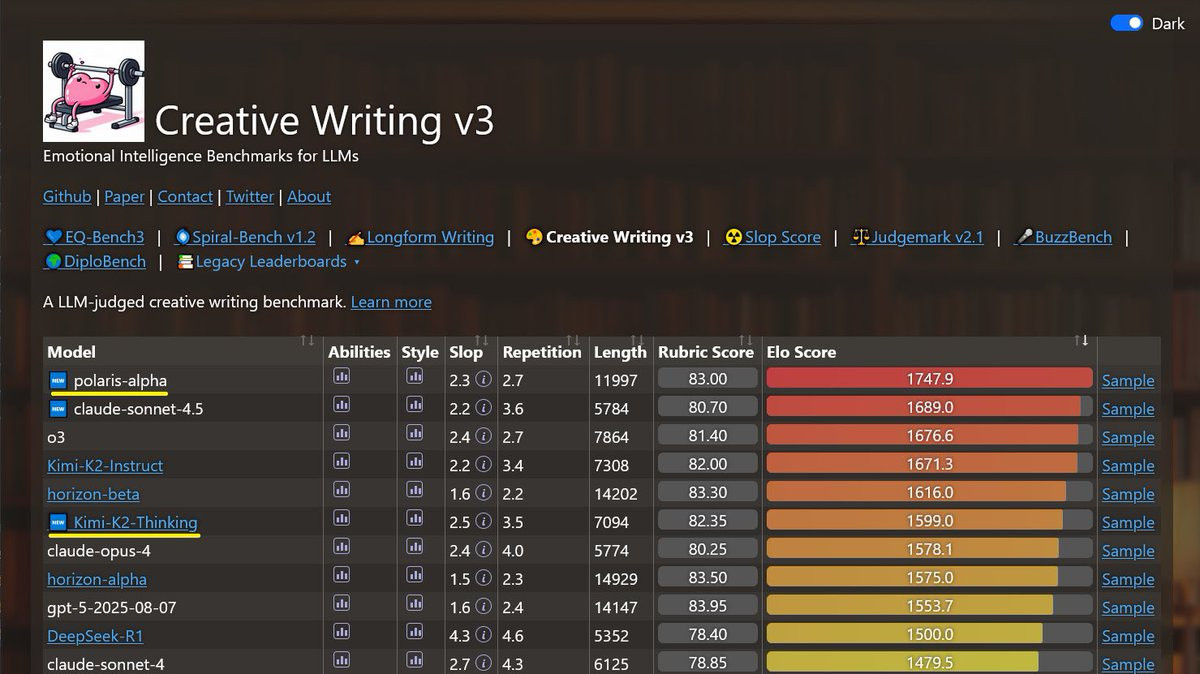Switch to DiploBench leaderboard
The image size is (1200, 674).
(x=95, y=261)
